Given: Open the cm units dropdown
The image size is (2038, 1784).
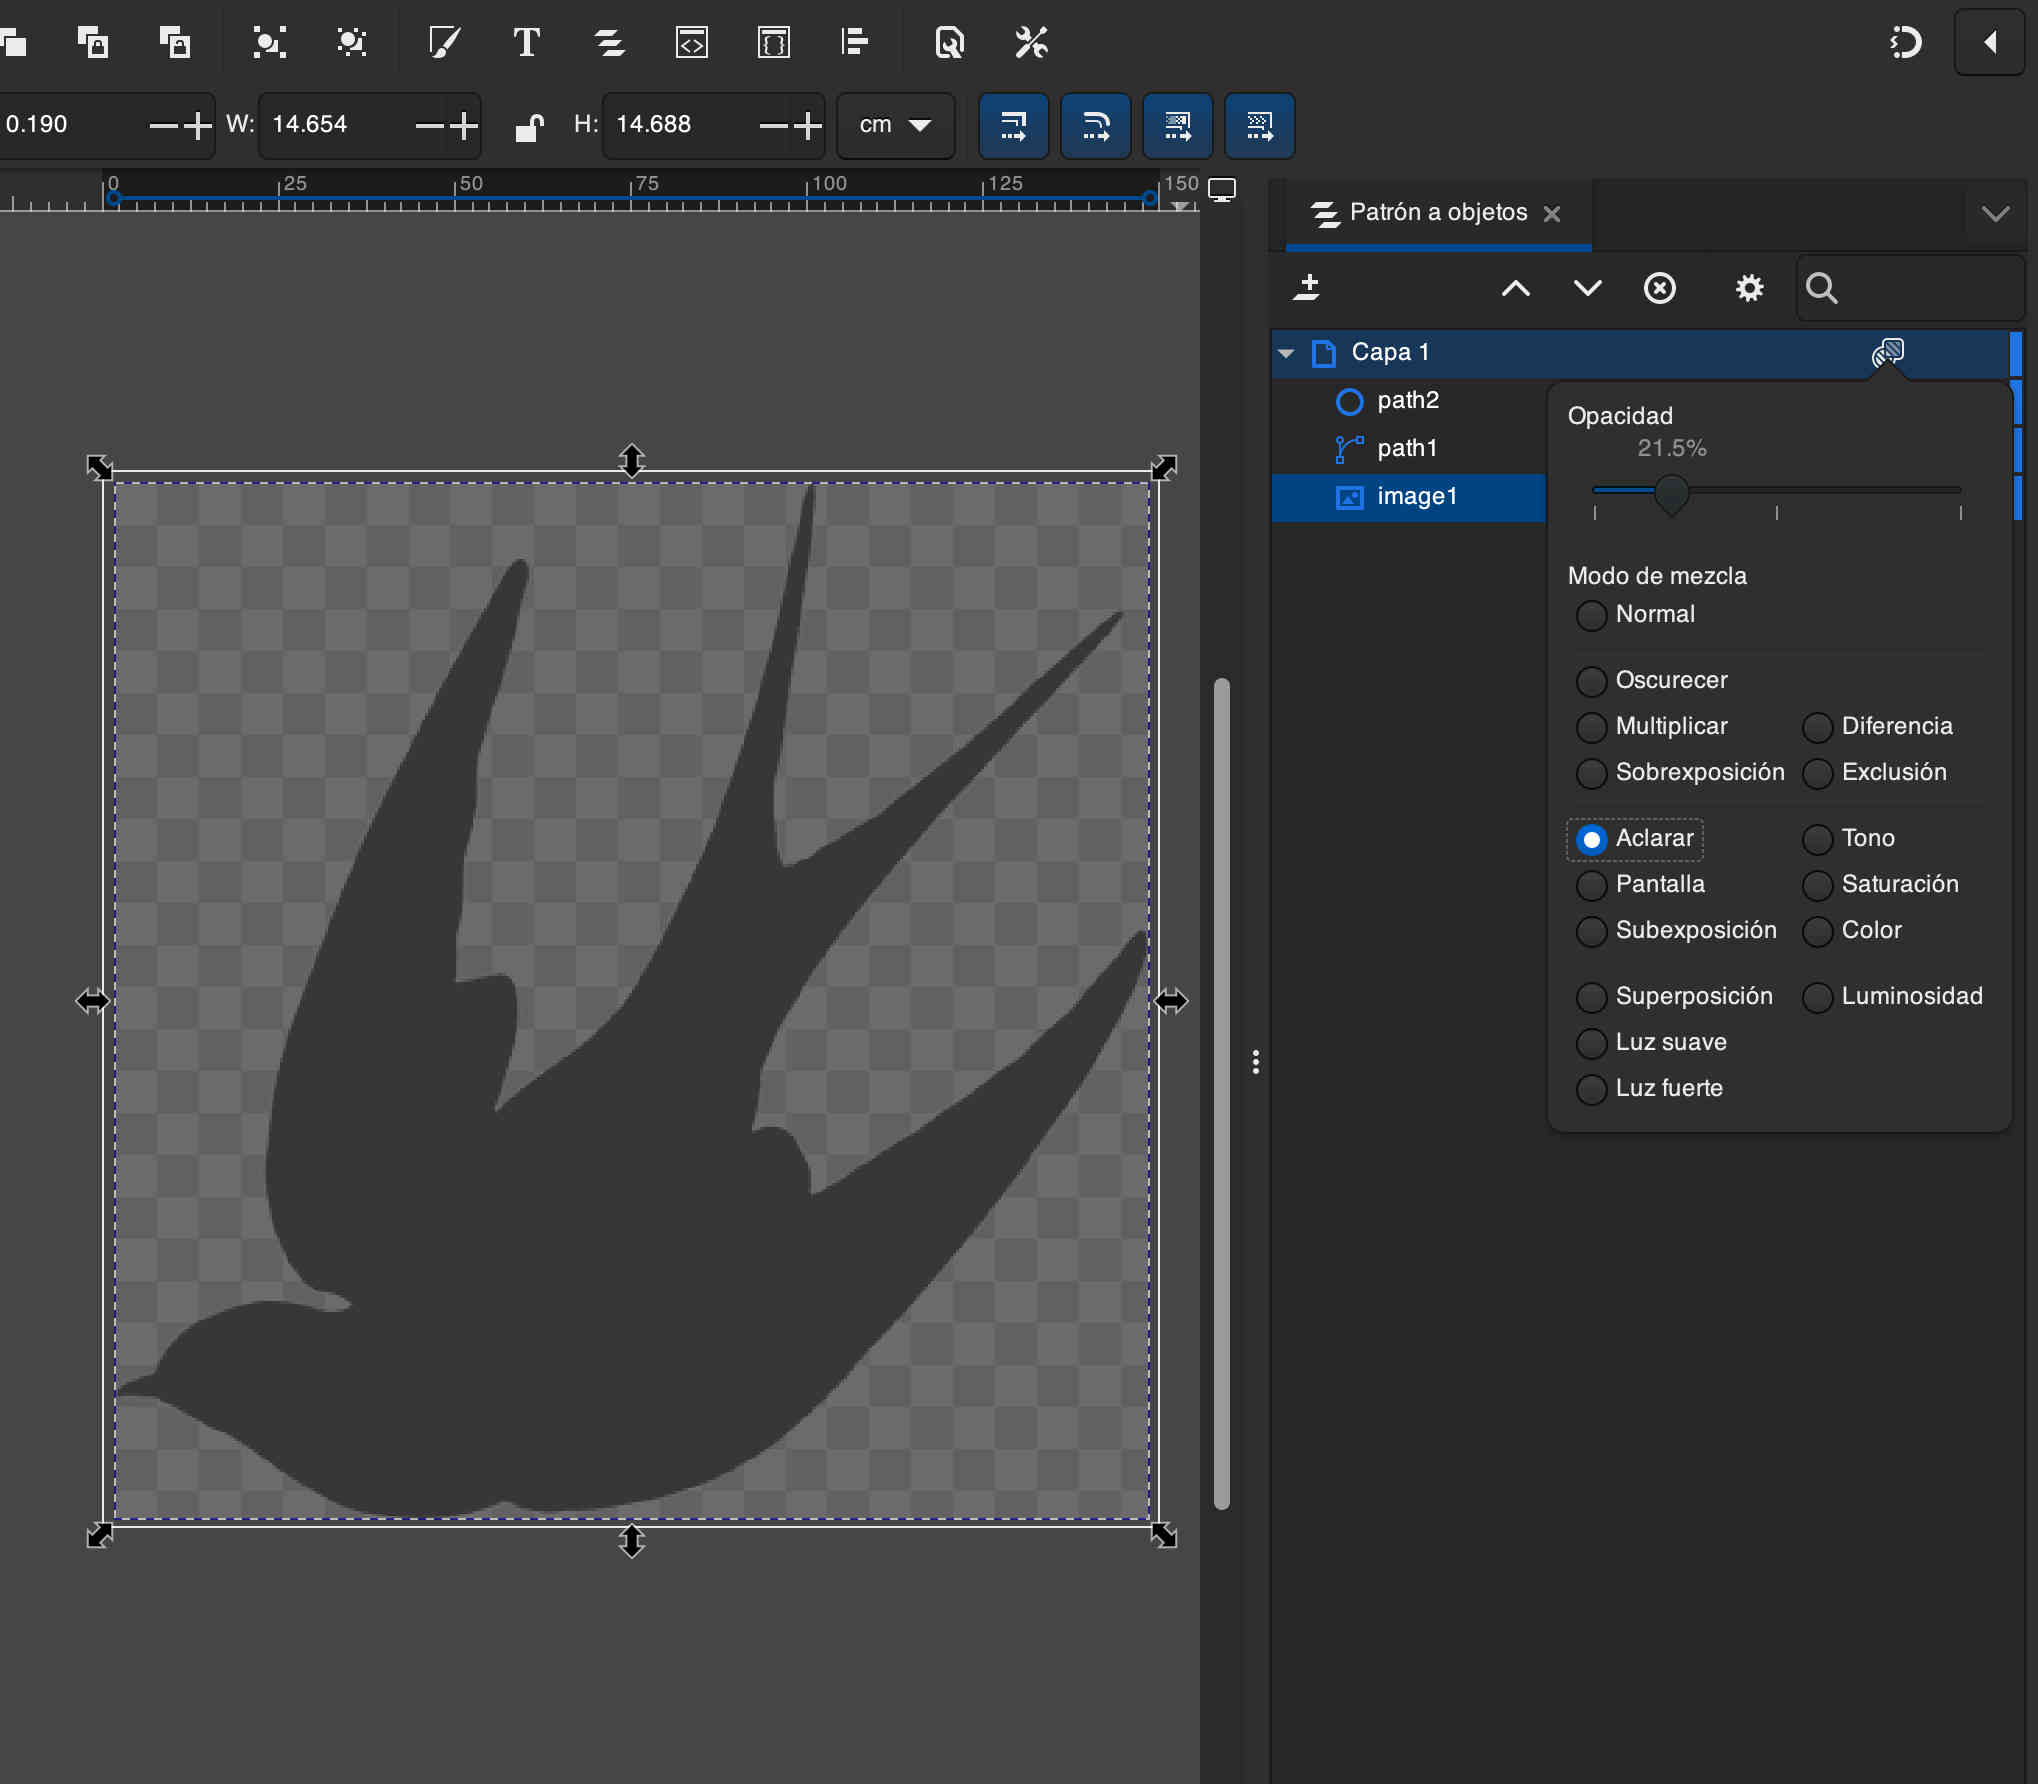Looking at the screenshot, I should (895, 126).
